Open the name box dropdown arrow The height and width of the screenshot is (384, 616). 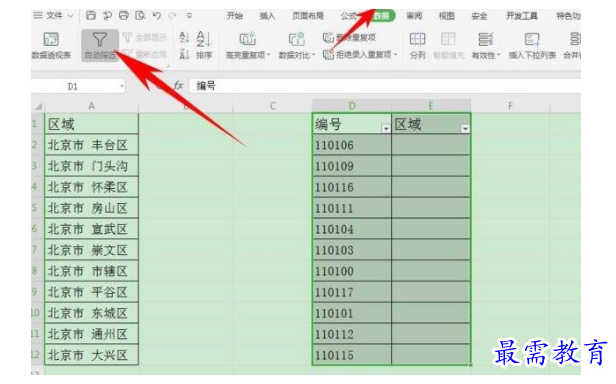(x=122, y=86)
